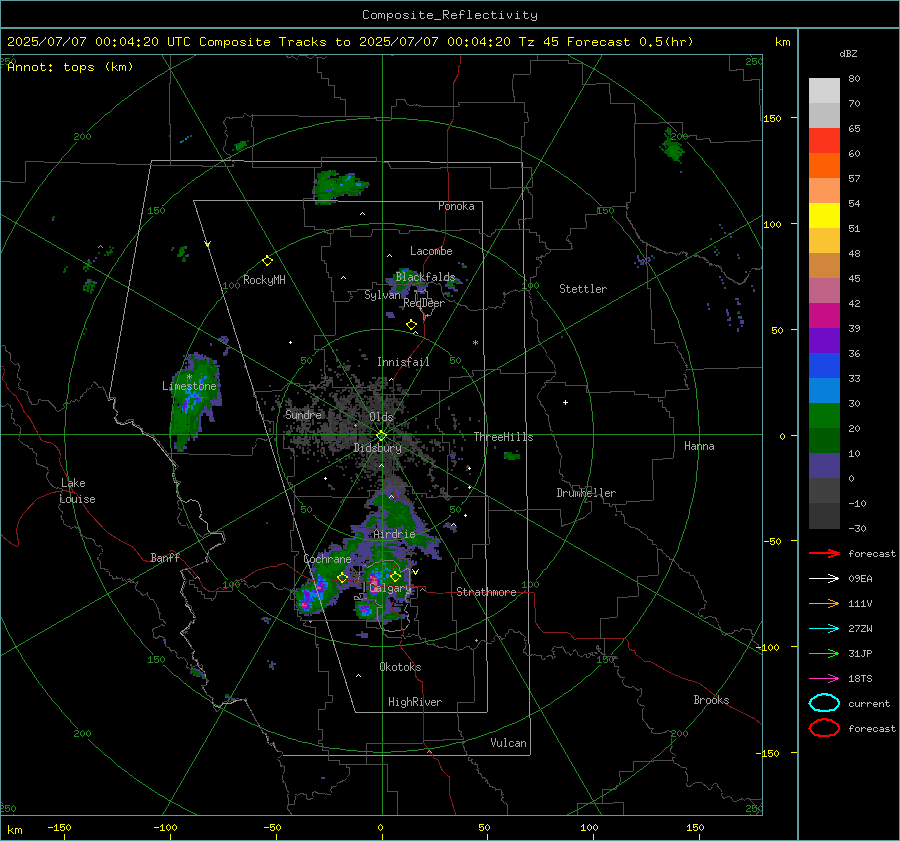Click the RockyMH label
This screenshot has width=900, height=841.
[x=264, y=280]
